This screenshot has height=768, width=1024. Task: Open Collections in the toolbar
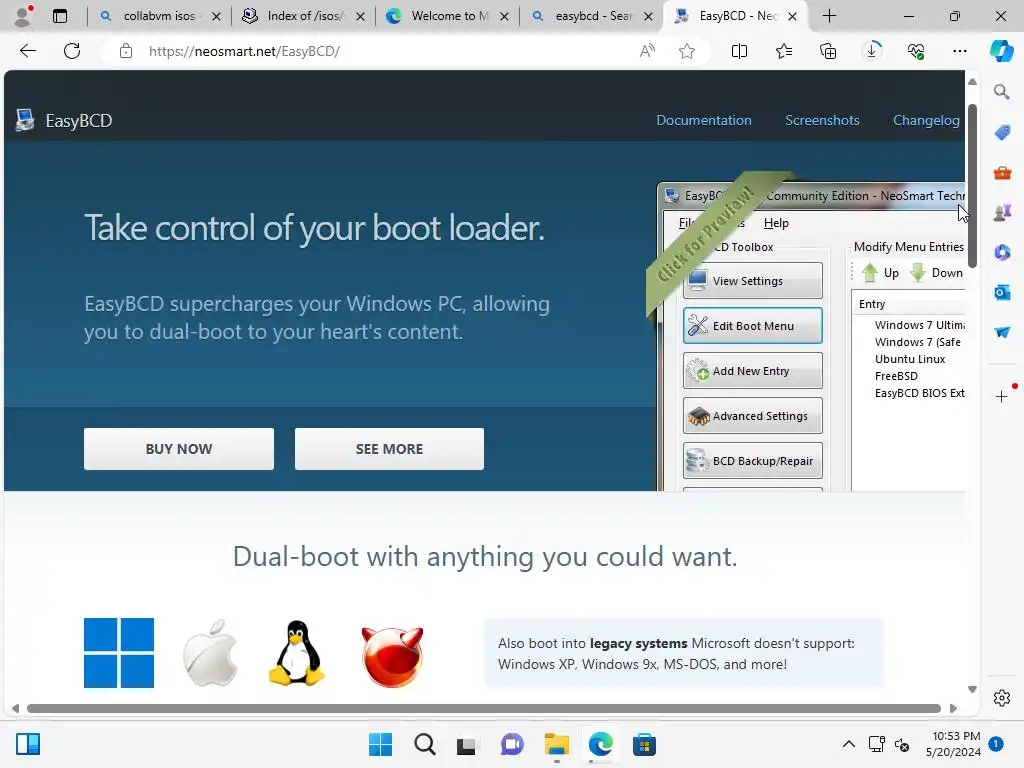(828, 51)
